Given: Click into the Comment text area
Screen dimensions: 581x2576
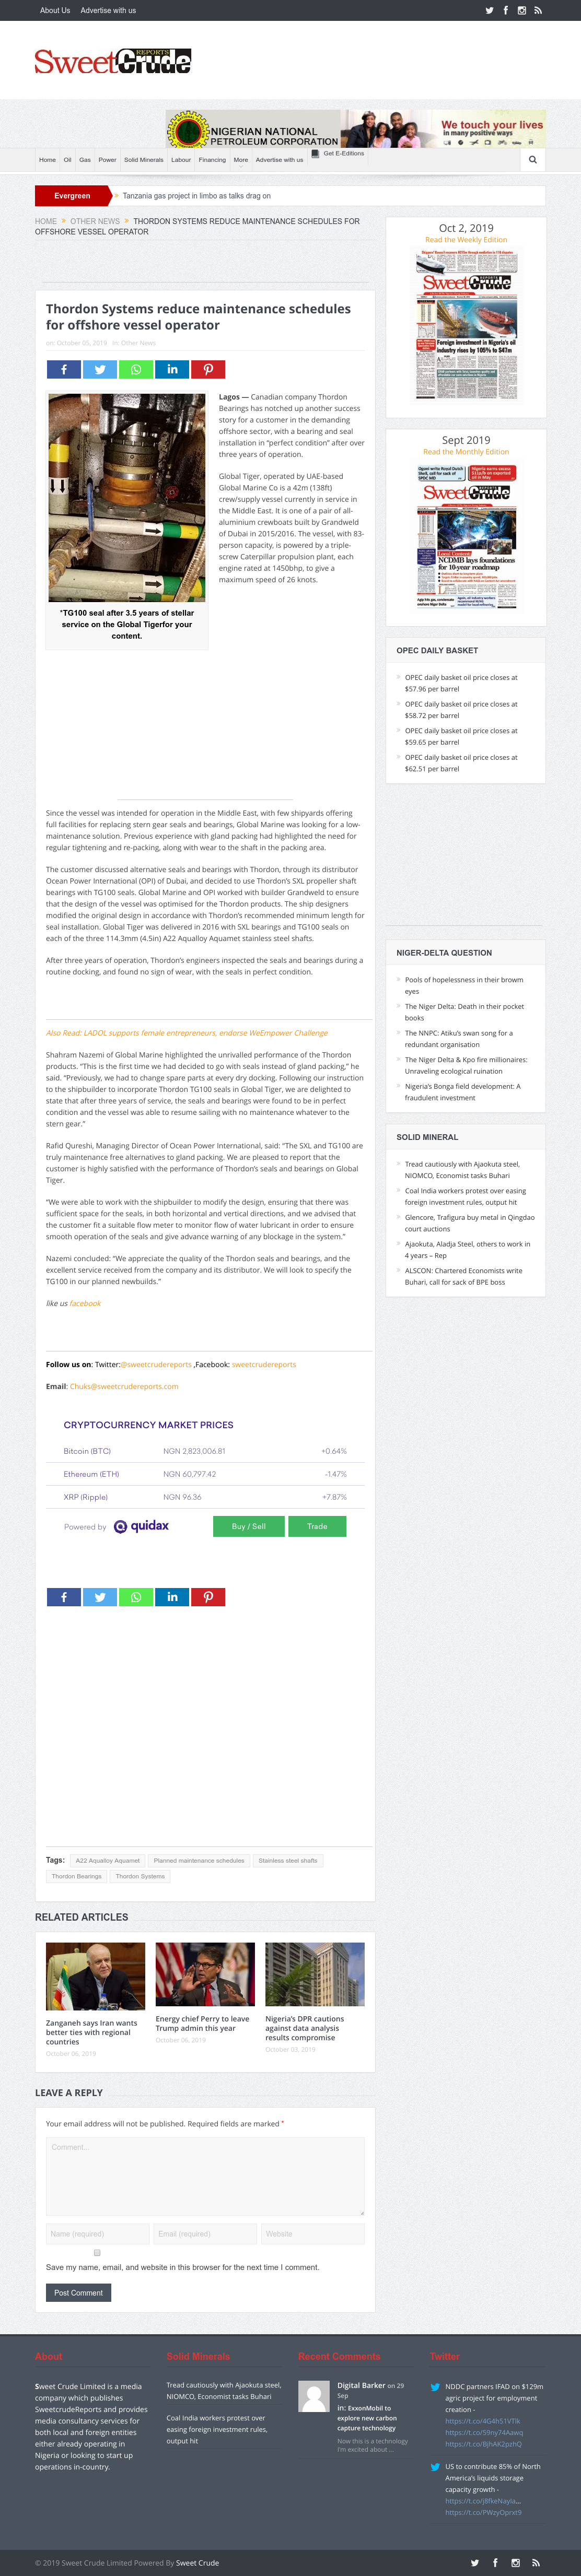Looking at the screenshot, I should click(x=205, y=2177).
